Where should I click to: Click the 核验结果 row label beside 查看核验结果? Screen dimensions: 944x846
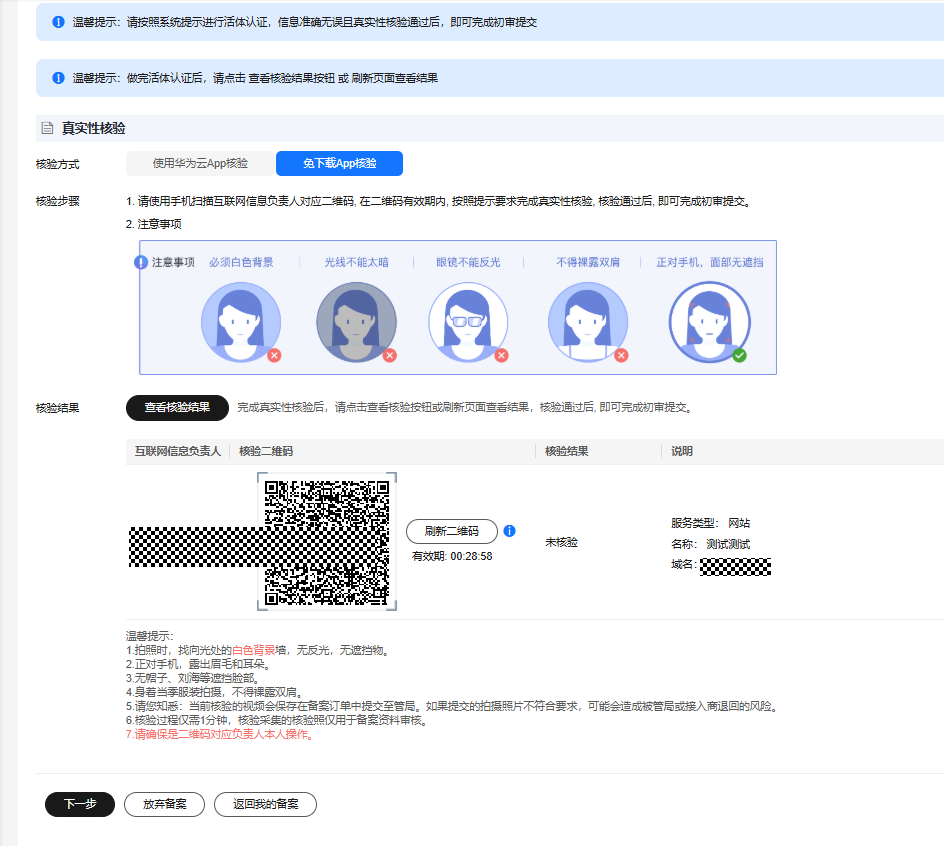(57, 408)
